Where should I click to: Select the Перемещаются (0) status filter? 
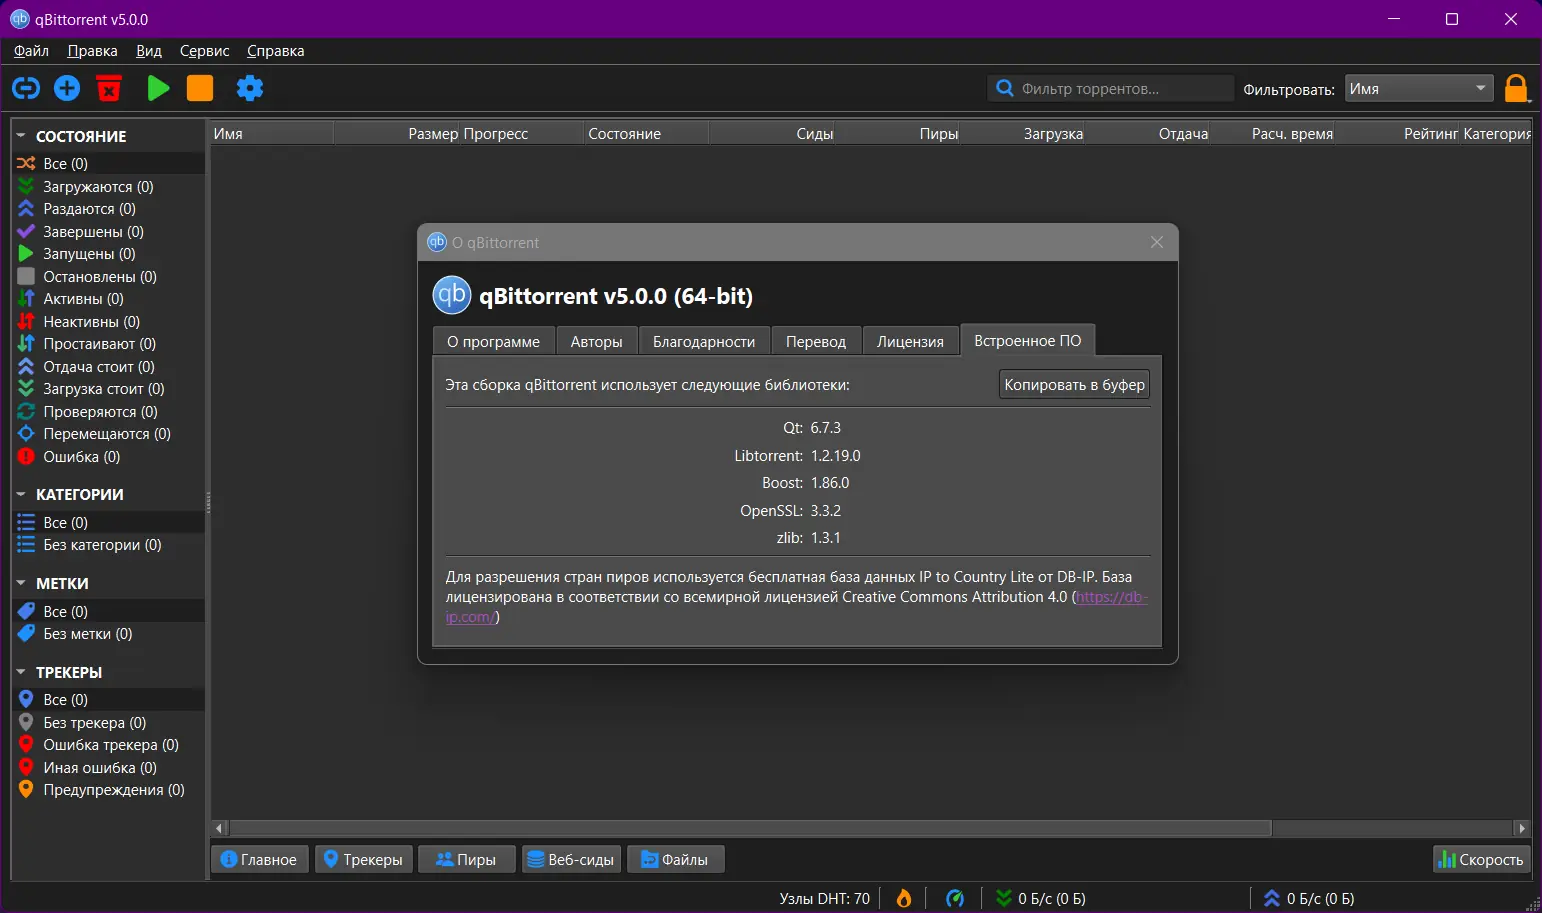point(108,433)
